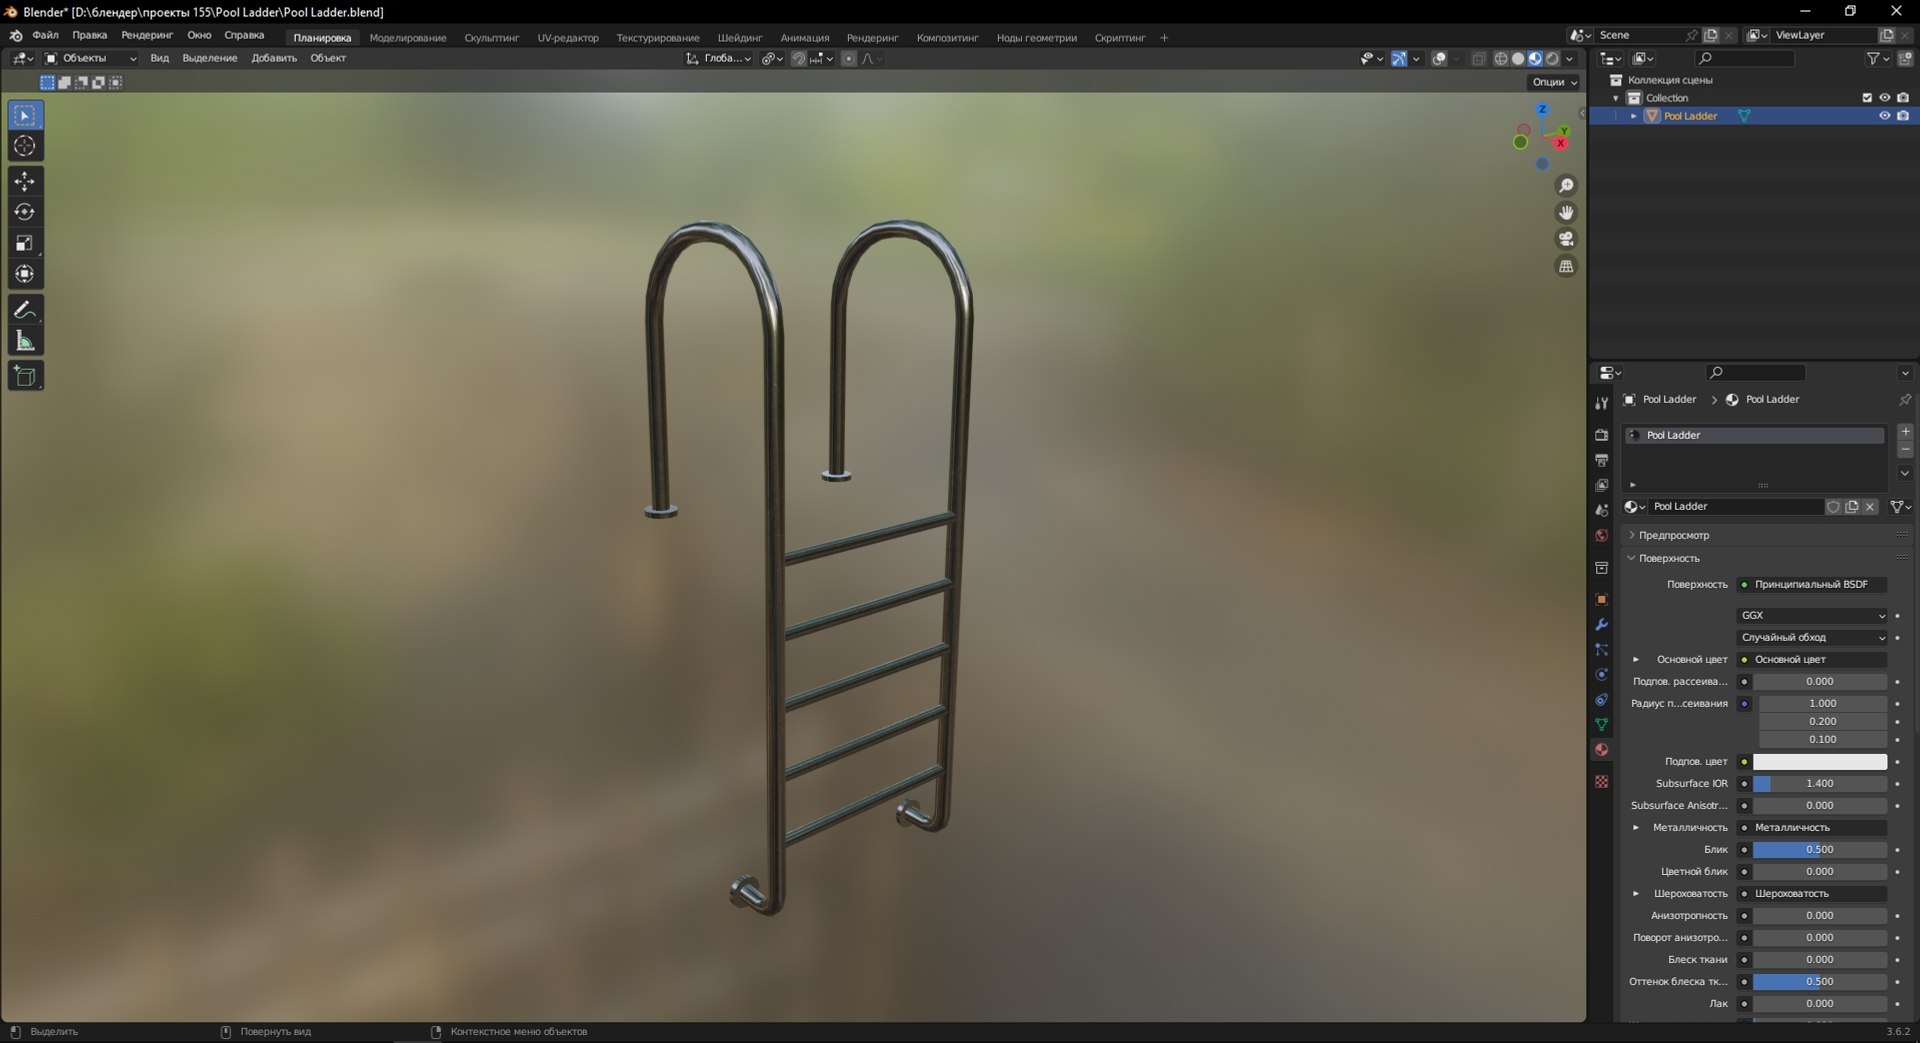Open the GGX distribution dropdown
The image size is (1920, 1043).
tap(1812, 615)
